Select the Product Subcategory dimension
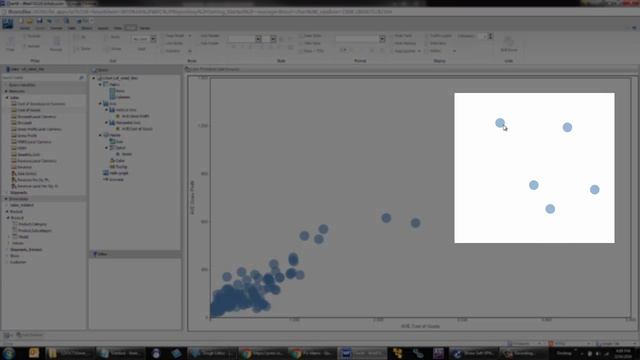This screenshot has height=360, width=640. (34, 231)
